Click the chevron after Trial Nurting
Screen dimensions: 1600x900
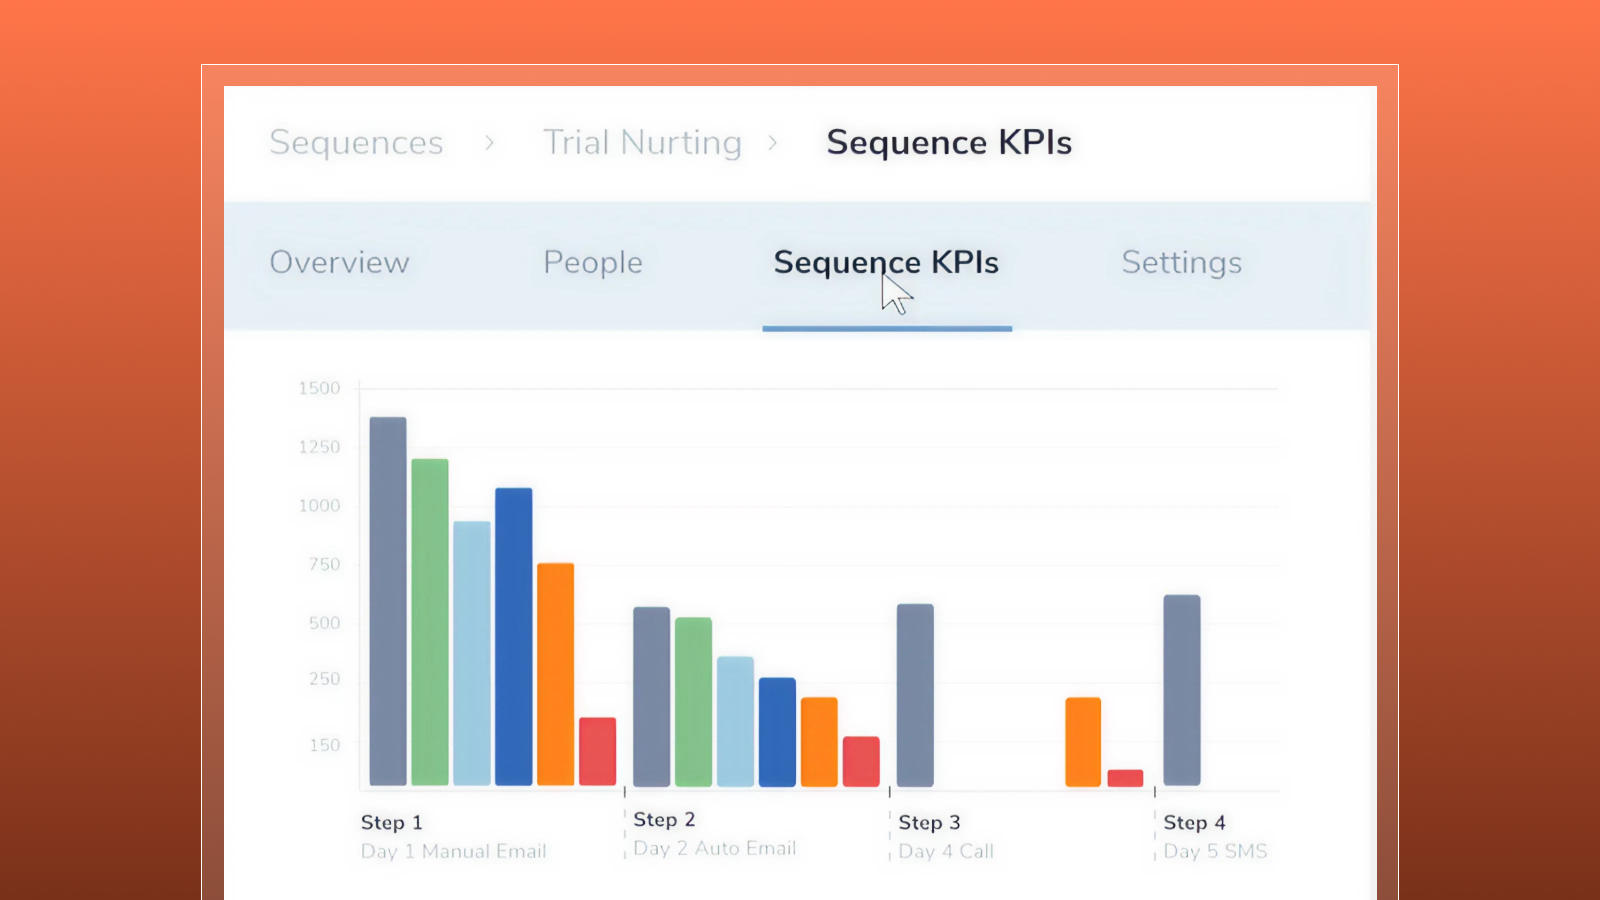coord(774,142)
